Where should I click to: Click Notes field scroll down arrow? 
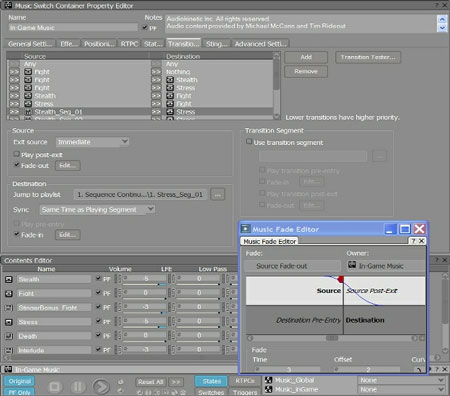[x=442, y=28]
